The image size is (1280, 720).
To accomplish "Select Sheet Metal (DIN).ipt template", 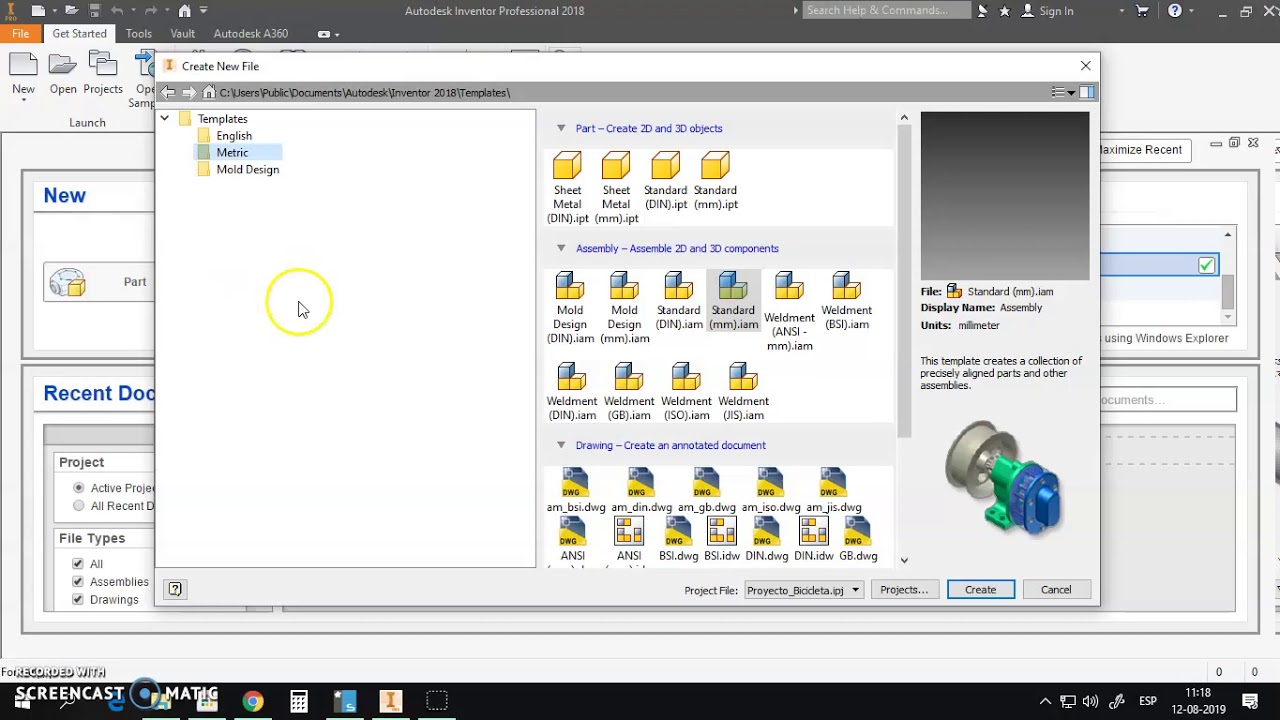I will click(x=567, y=188).
